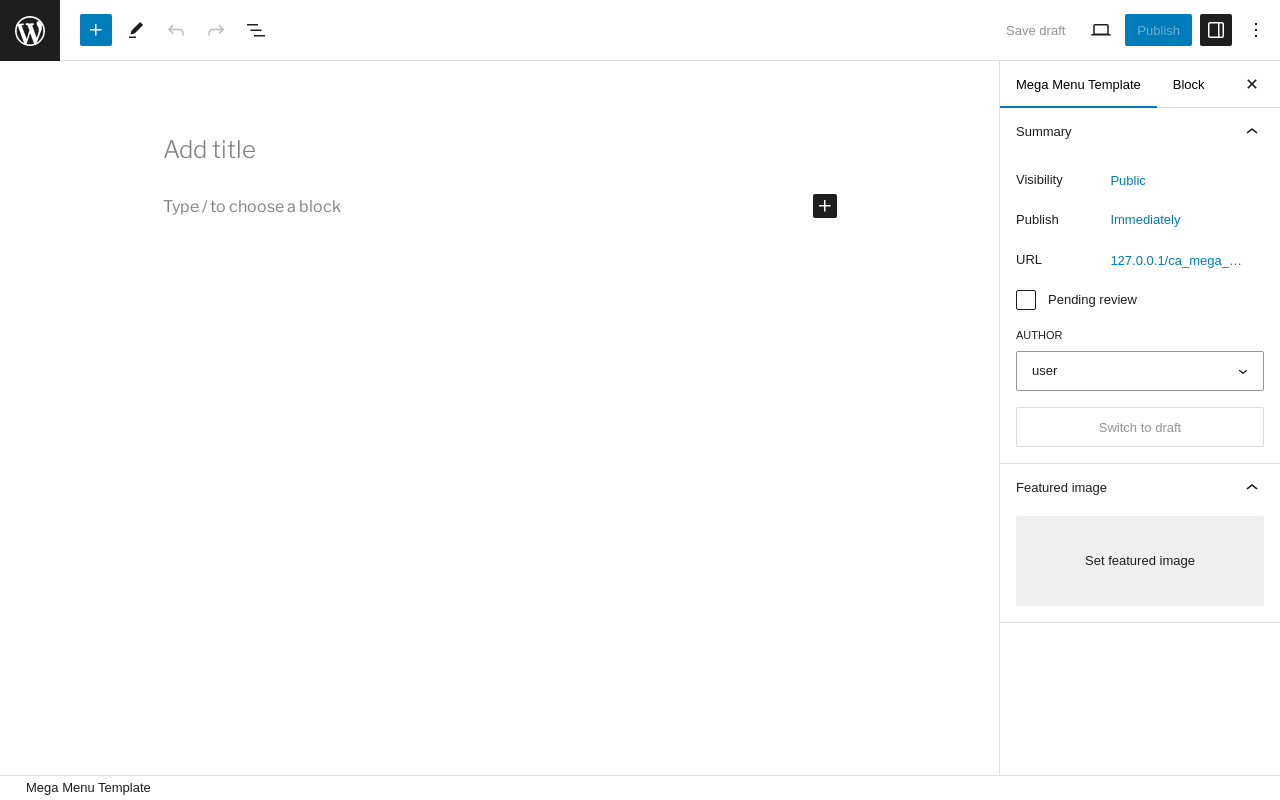This screenshot has width=1280, height=800.
Task: Open the Document Overview list view
Action: (x=256, y=30)
